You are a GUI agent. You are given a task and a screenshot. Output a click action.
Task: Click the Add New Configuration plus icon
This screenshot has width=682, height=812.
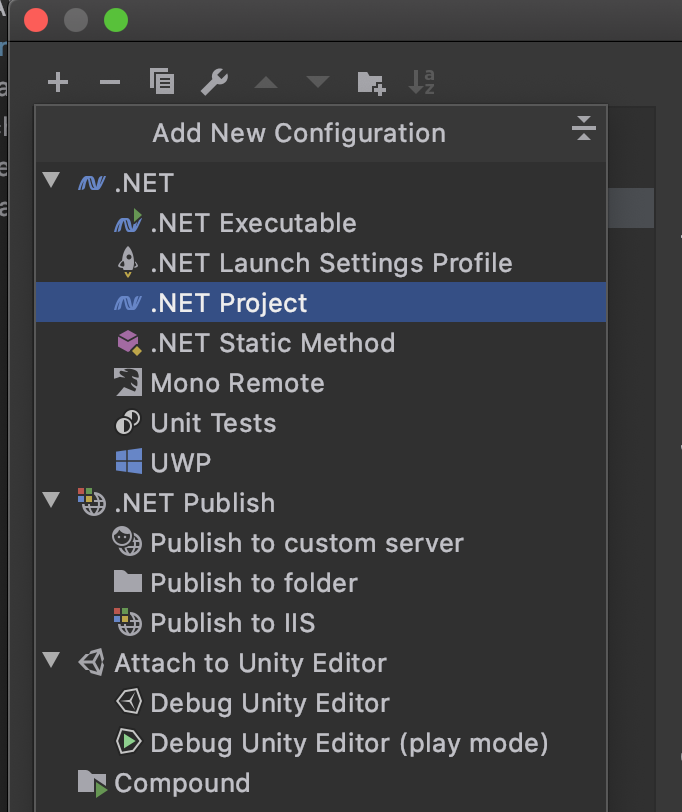57,82
